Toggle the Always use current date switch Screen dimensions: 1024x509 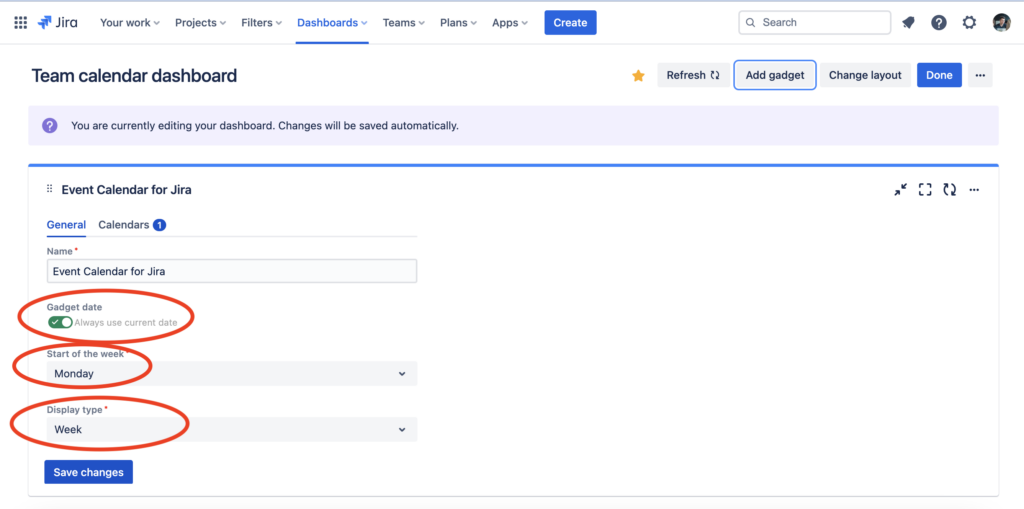click(60, 323)
